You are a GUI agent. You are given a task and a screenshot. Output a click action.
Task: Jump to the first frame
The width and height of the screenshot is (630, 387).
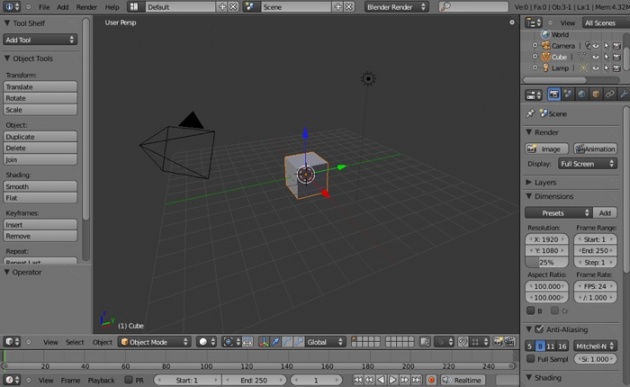pos(358,380)
